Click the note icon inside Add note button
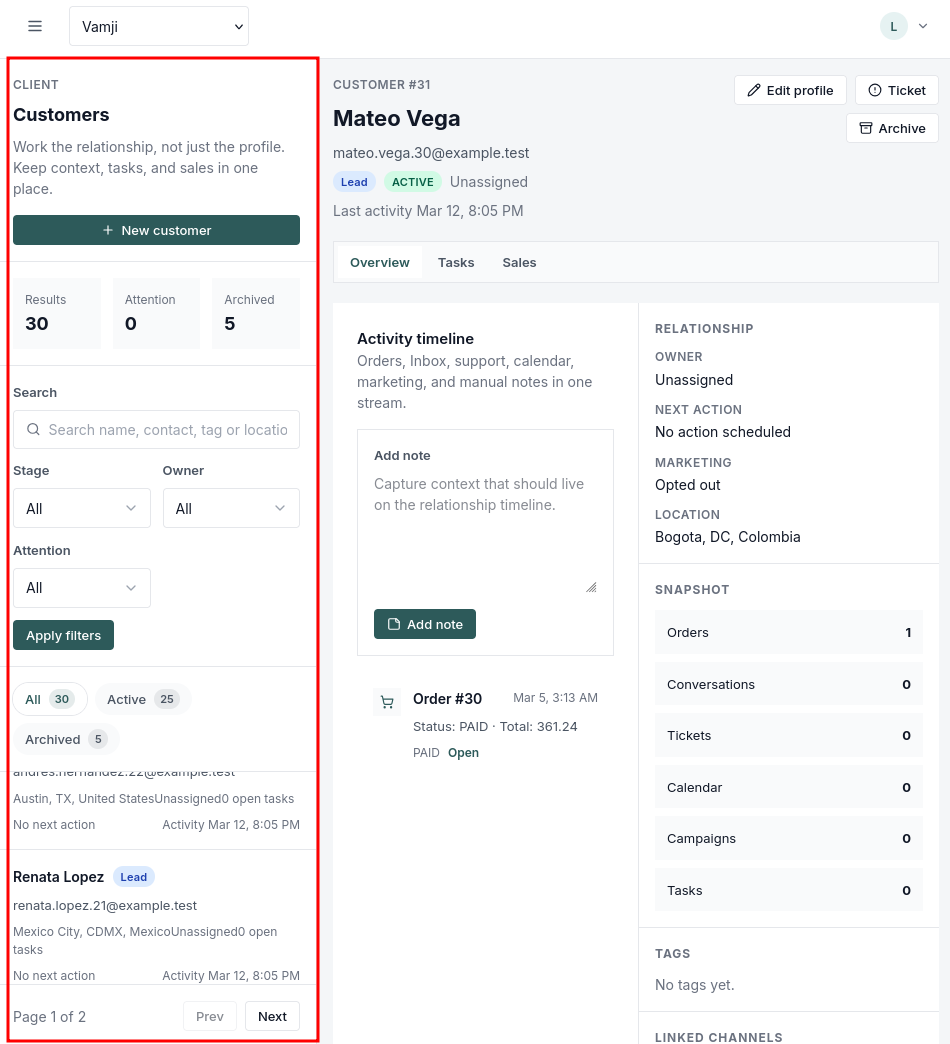 394,623
